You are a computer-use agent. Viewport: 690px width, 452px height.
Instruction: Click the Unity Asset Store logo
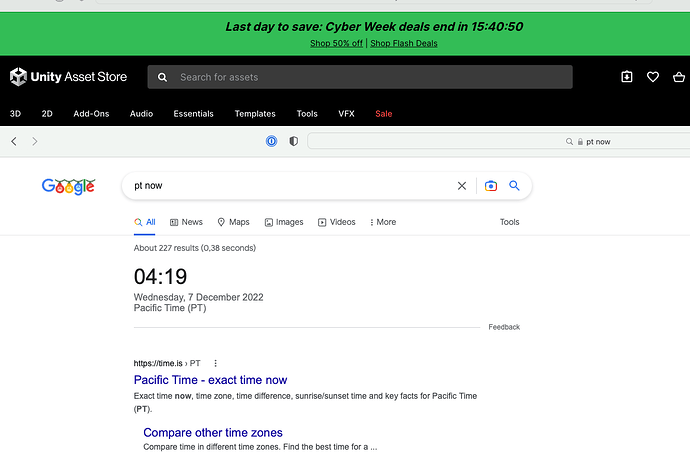[x=68, y=77]
